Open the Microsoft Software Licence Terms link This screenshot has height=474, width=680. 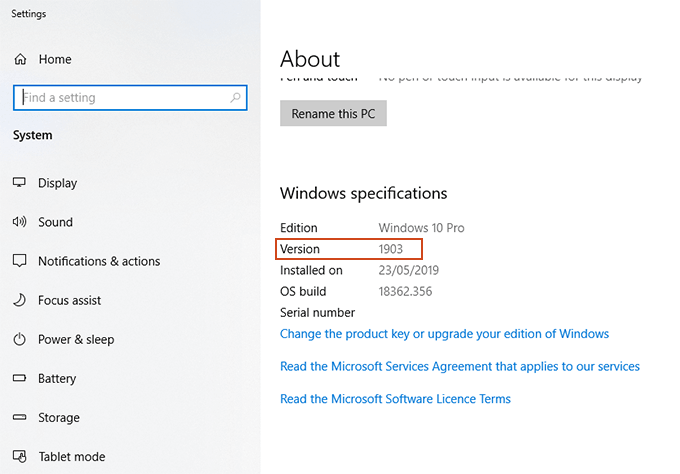coord(395,399)
